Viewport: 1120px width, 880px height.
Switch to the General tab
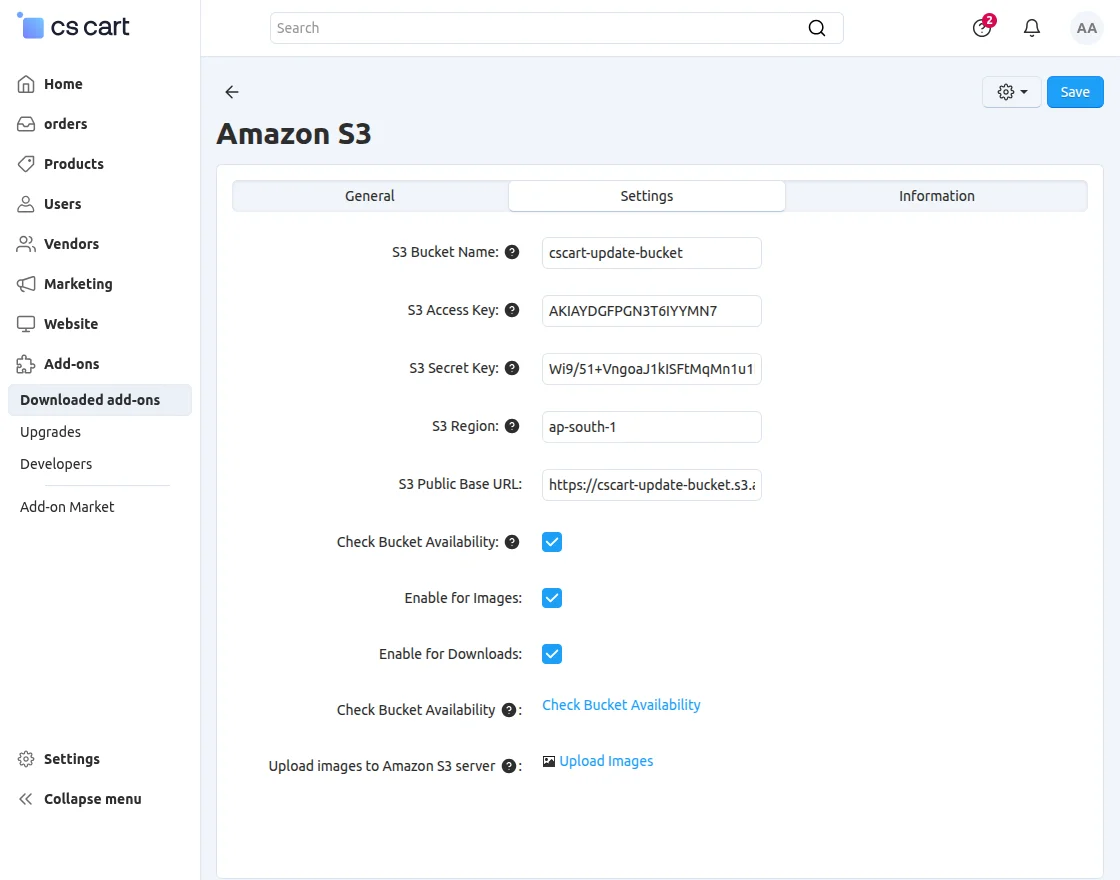click(369, 196)
